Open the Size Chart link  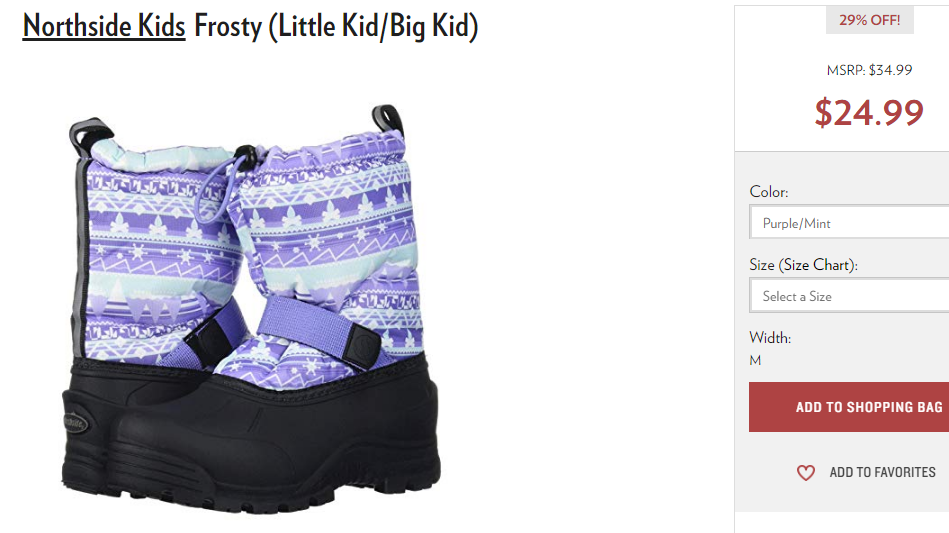[x=818, y=265]
